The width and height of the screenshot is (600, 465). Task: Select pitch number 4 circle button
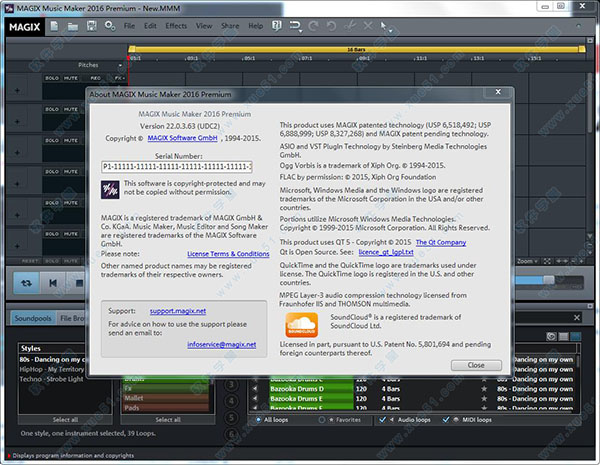(x=231, y=401)
